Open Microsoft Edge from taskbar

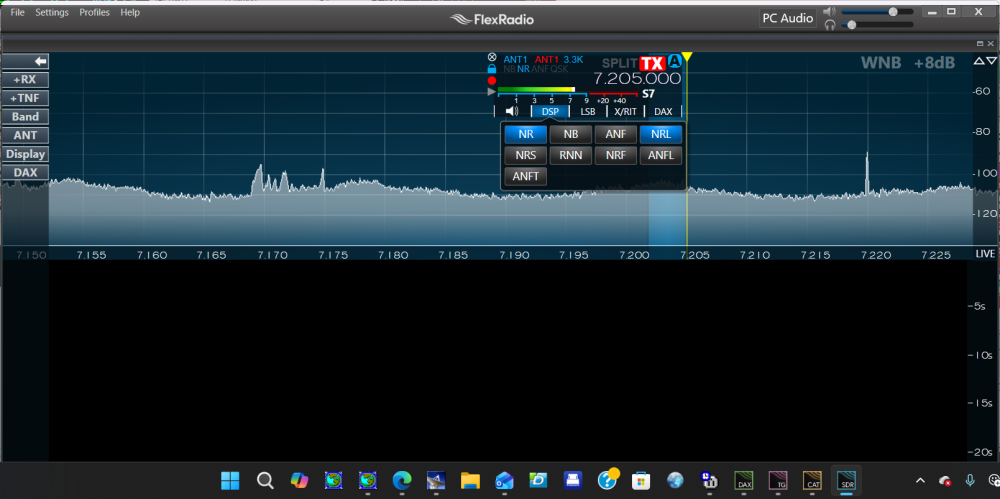point(402,479)
